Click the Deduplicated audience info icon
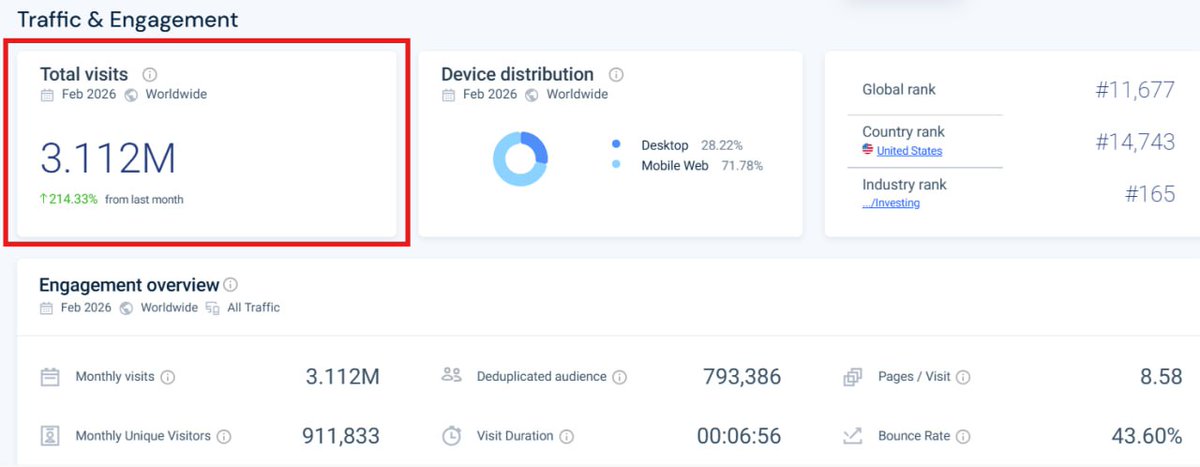 point(620,377)
